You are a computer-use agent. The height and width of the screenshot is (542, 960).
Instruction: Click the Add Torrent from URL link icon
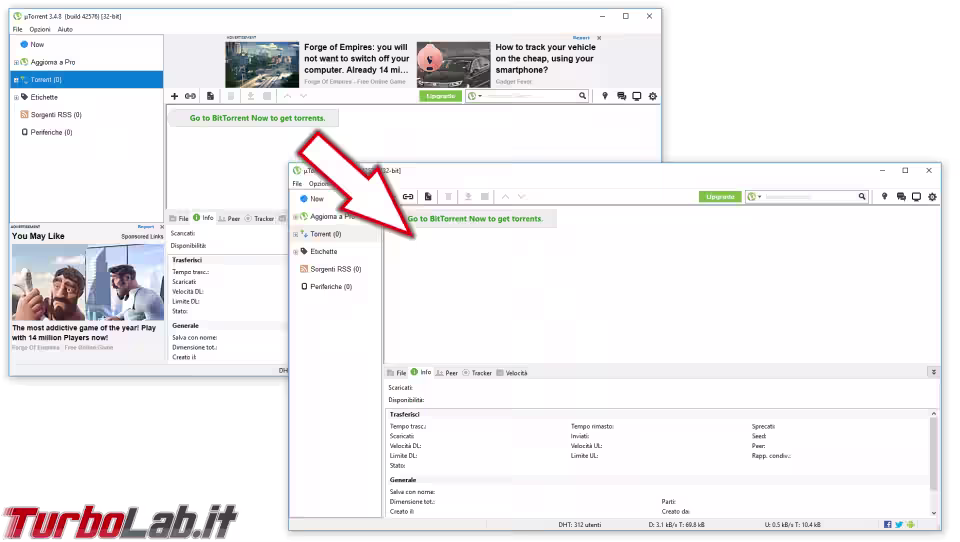click(x=190, y=96)
